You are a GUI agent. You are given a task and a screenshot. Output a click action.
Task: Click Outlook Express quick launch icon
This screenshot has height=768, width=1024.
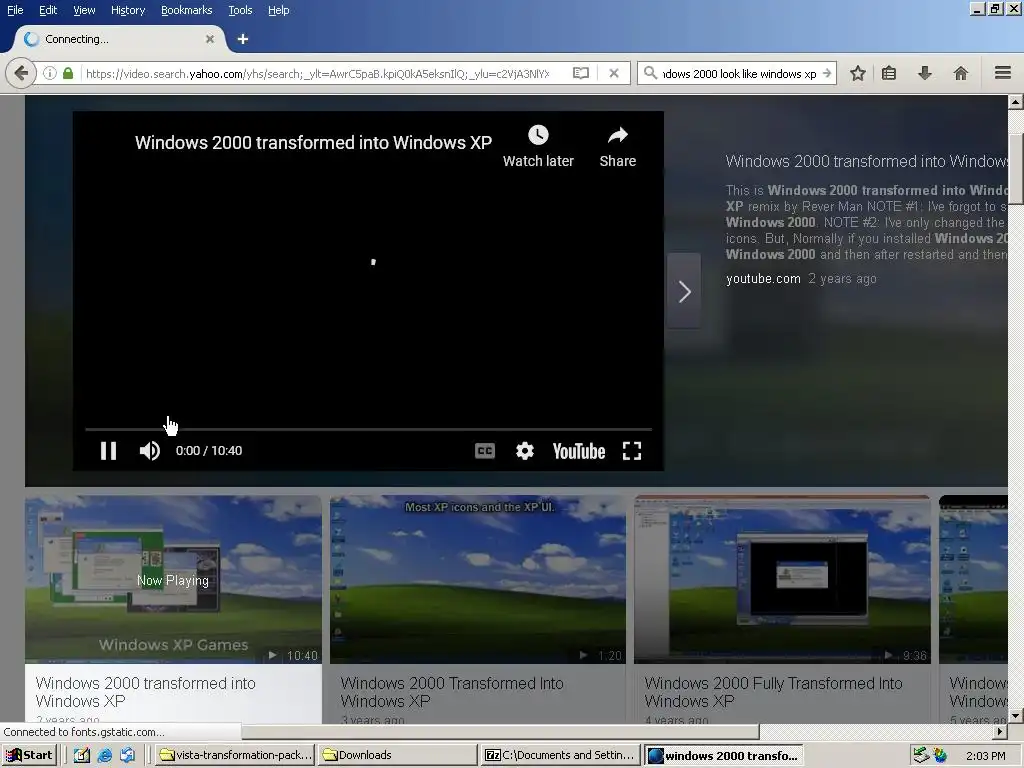[127, 756]
